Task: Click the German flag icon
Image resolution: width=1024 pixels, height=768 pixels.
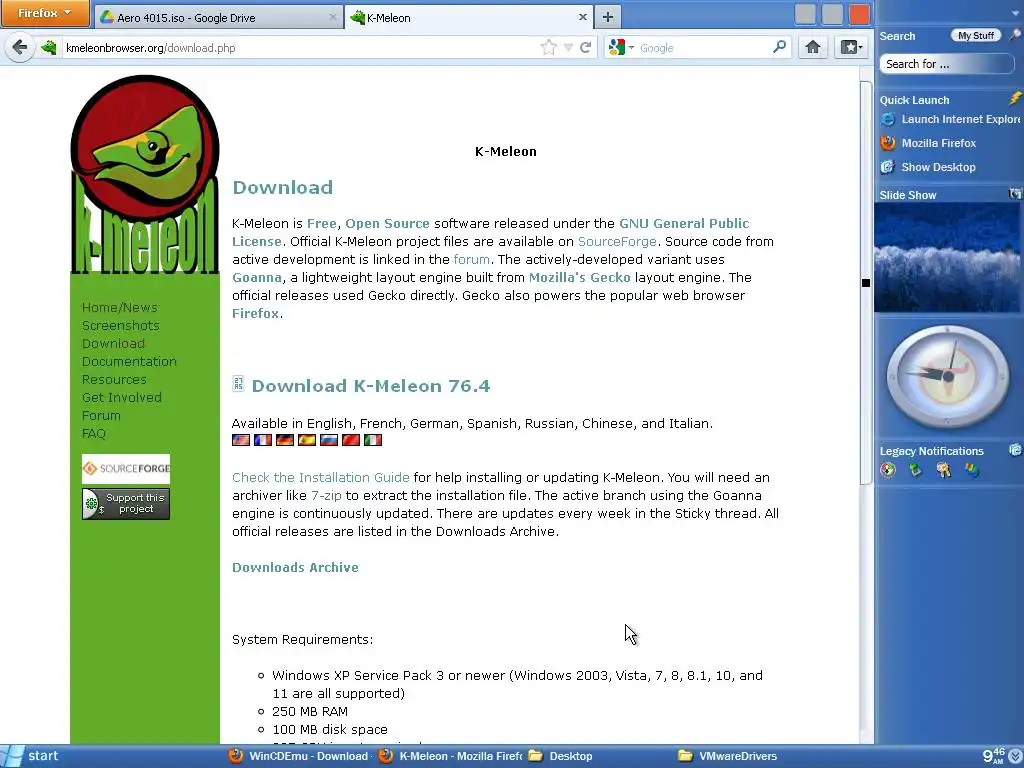Action: [x=285, y=440]
